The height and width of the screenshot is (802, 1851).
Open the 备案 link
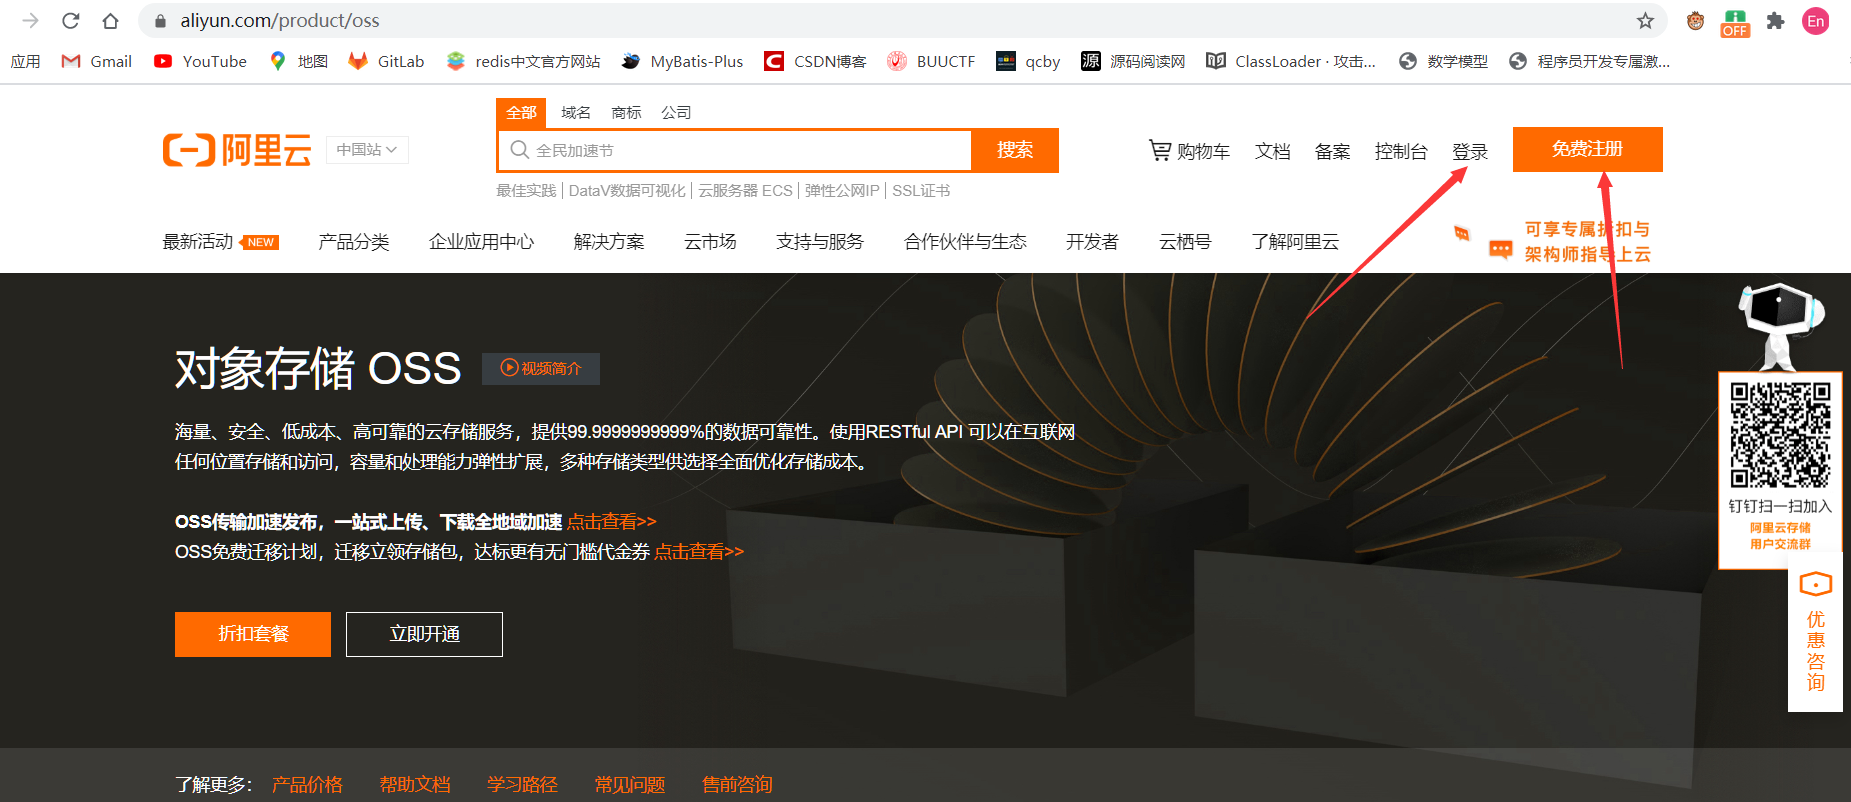(1332, 151)
